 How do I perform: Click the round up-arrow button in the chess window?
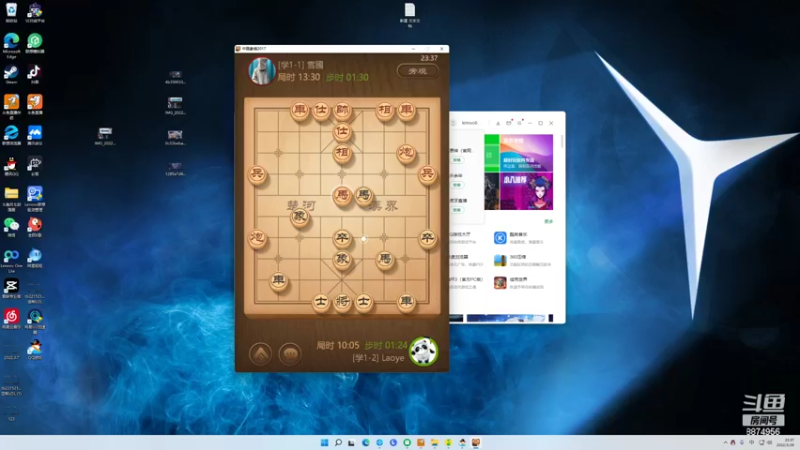260,354
